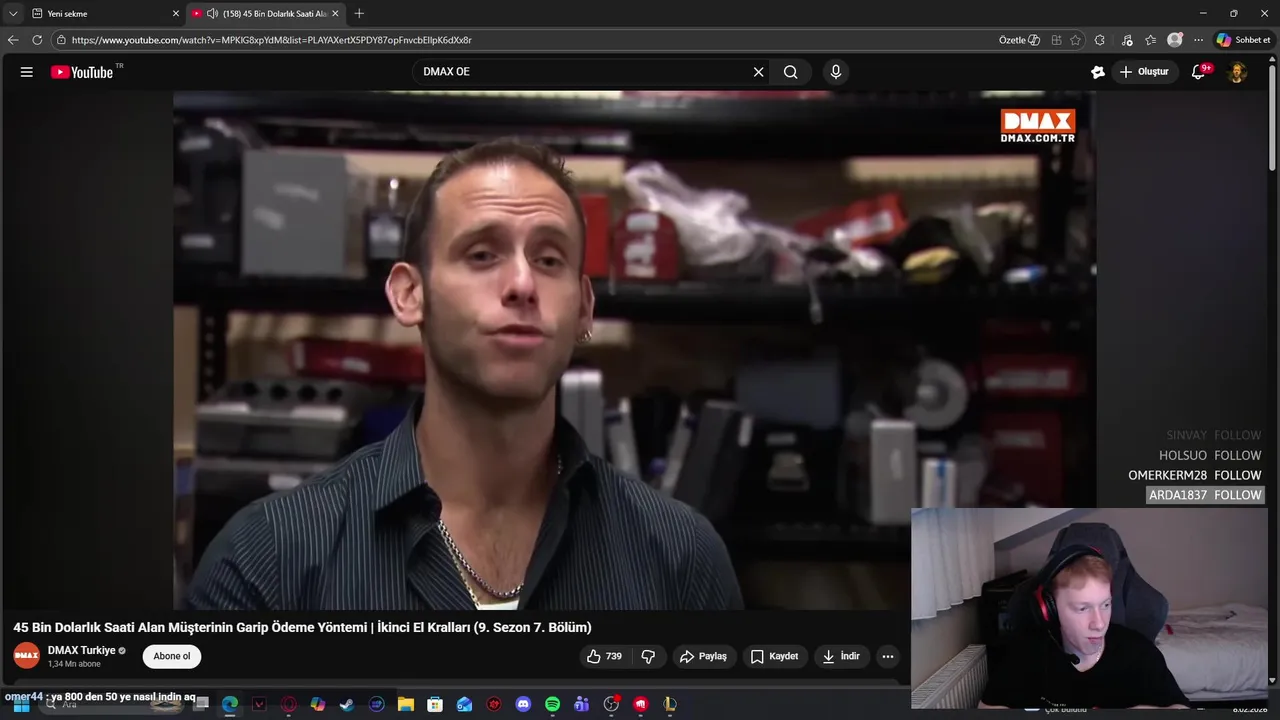Open the split screen apps icon
The height and width of the screenshot is (720, 1280).
1056,40
